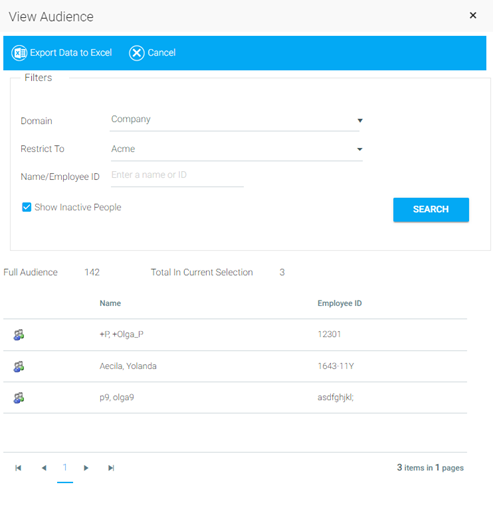Focus the Name/Employee ID input field
493x511 pixels.
click(x=177, y=175)
